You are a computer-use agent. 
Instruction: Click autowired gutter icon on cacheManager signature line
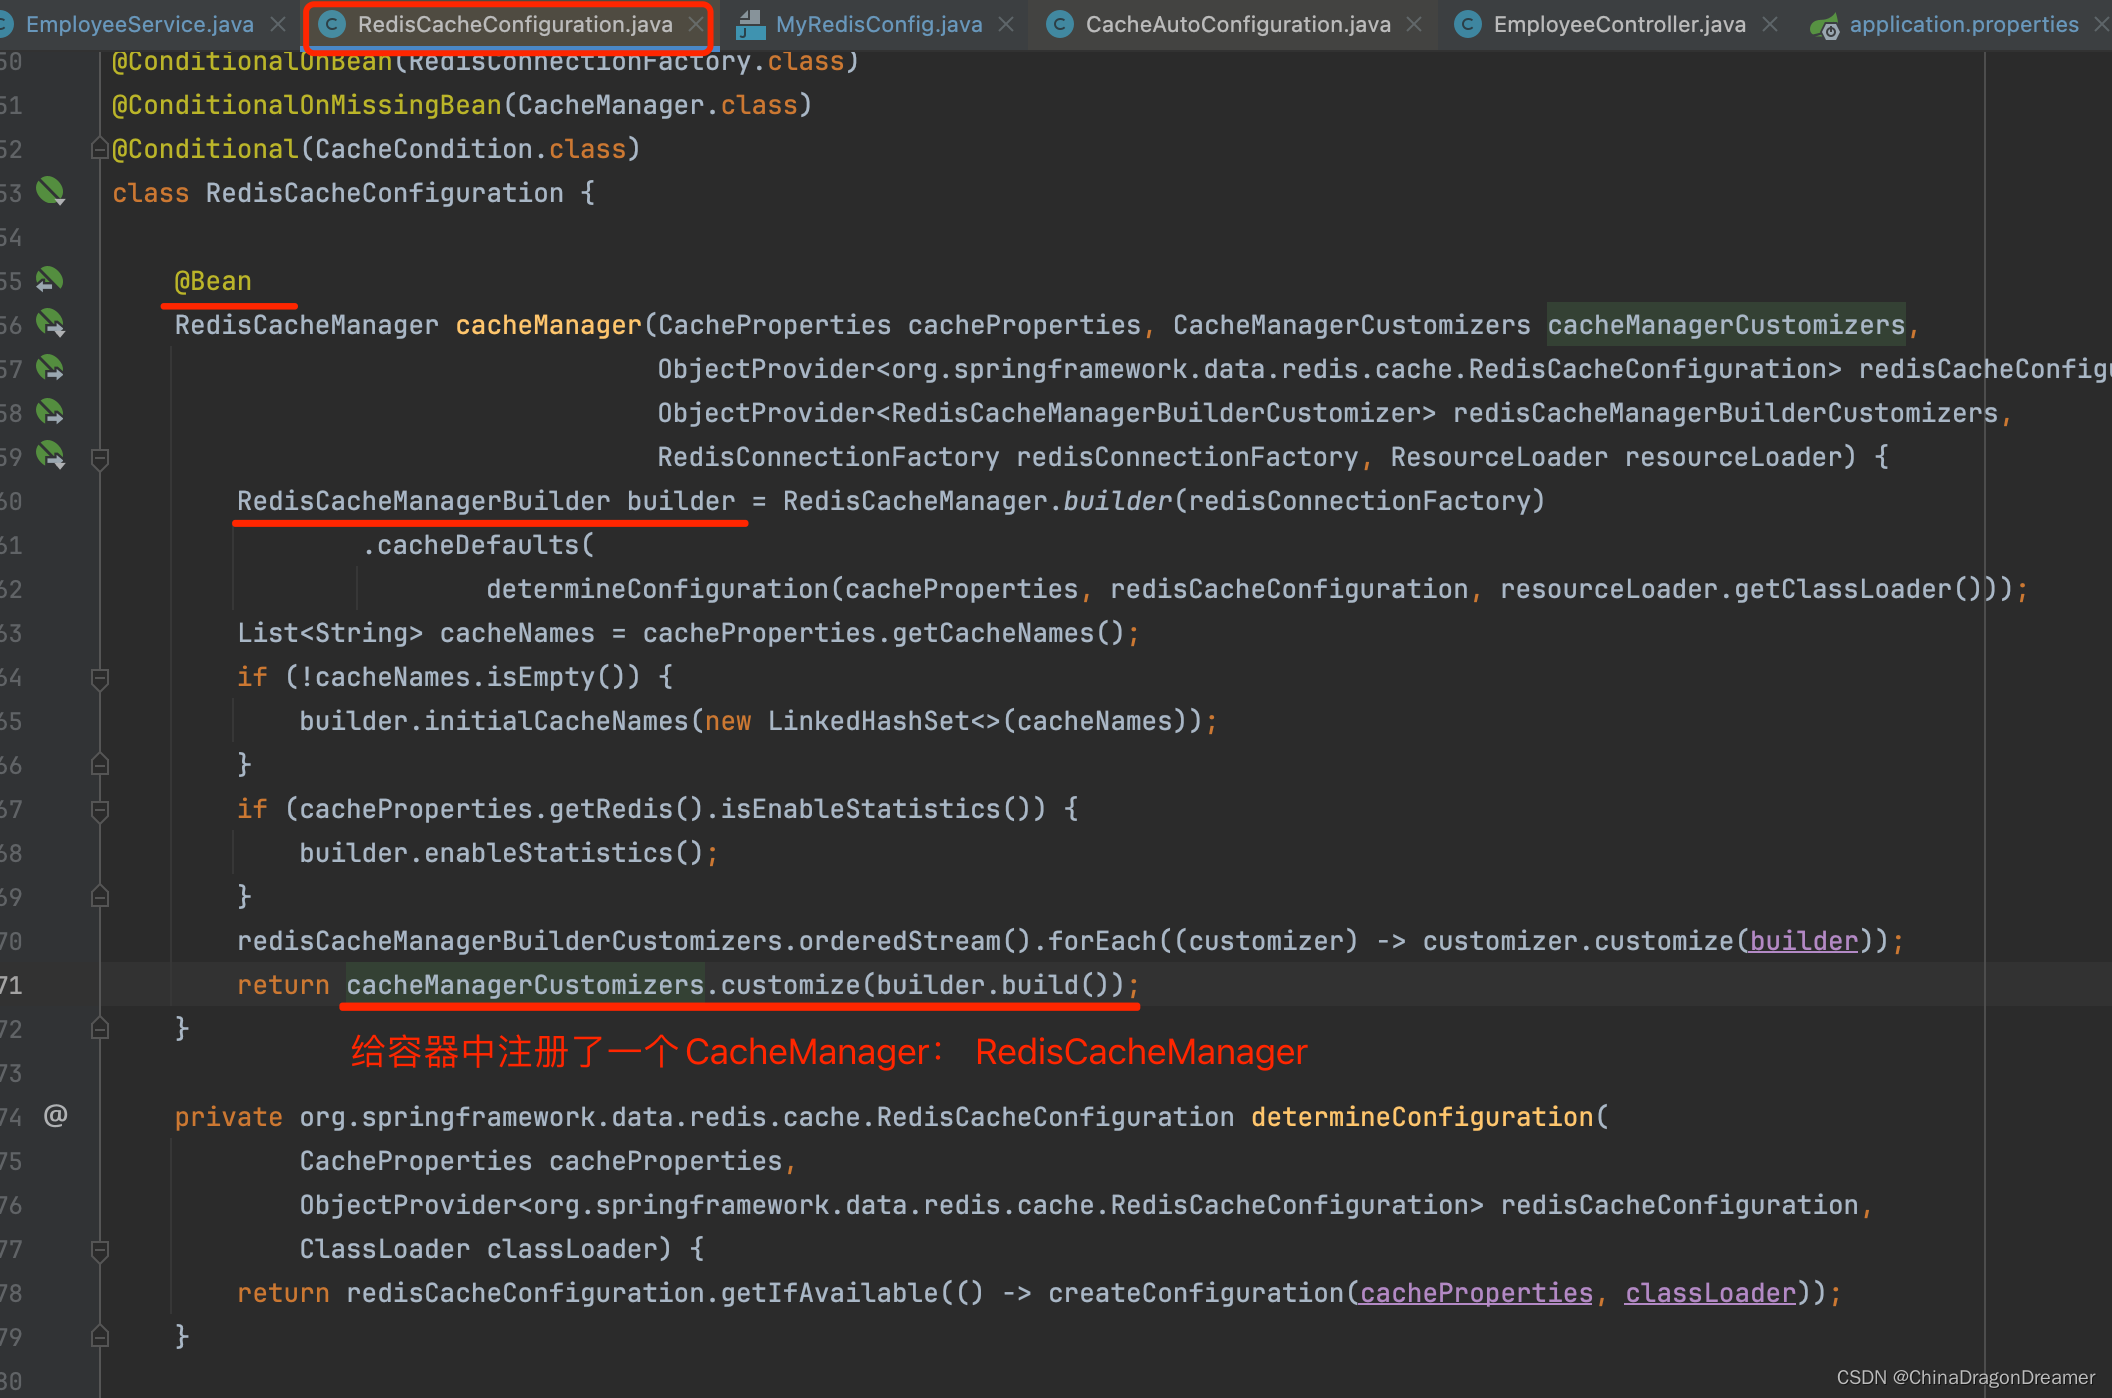pyautogui.click(x=50, y=323)
